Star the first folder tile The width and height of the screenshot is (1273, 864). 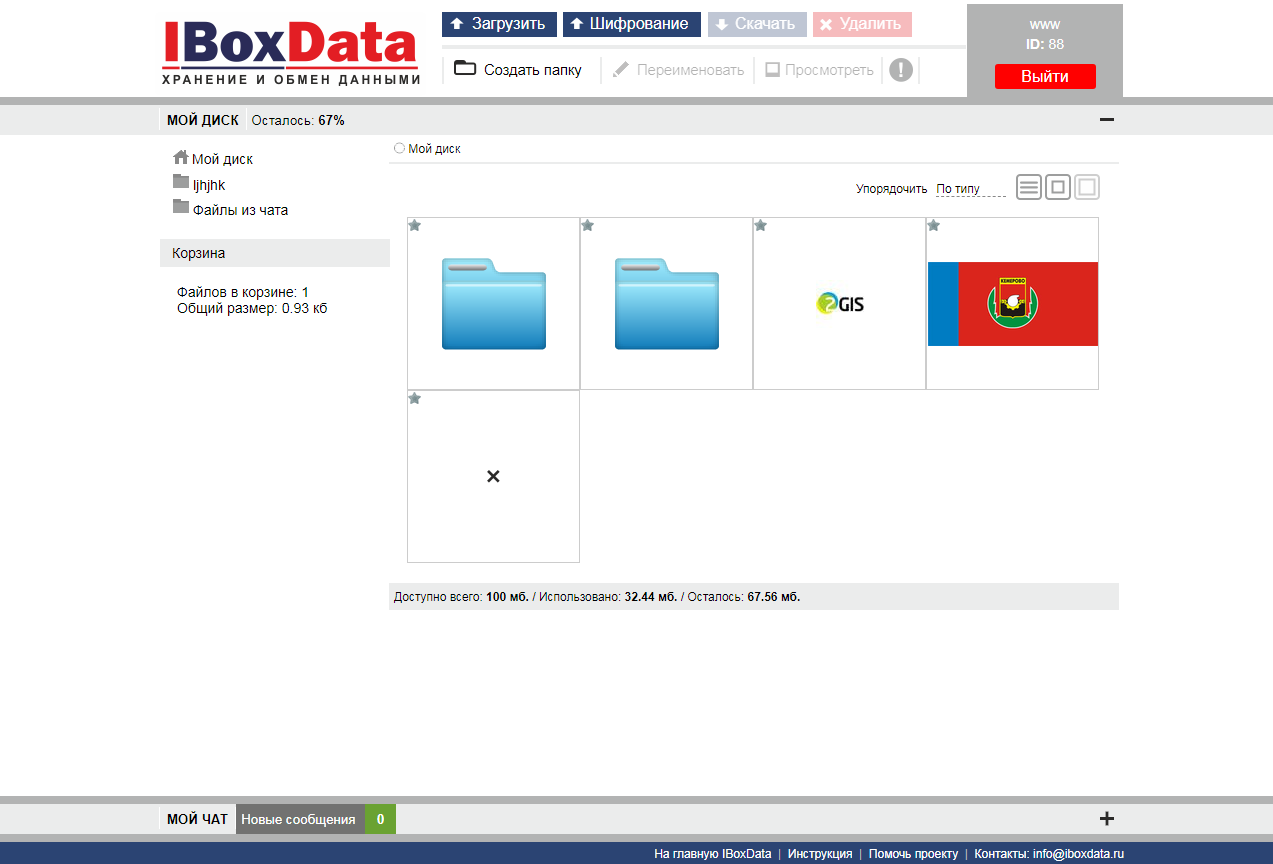click(x=415, y=226)
